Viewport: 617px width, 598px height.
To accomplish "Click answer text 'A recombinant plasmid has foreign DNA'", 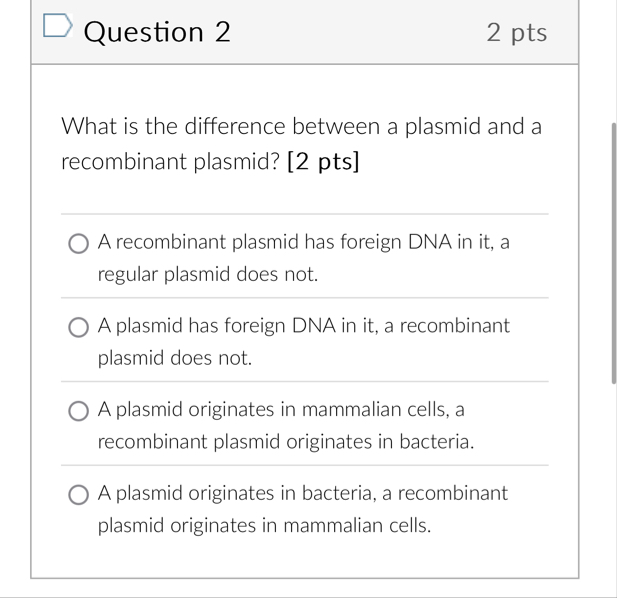I will 275,242.
